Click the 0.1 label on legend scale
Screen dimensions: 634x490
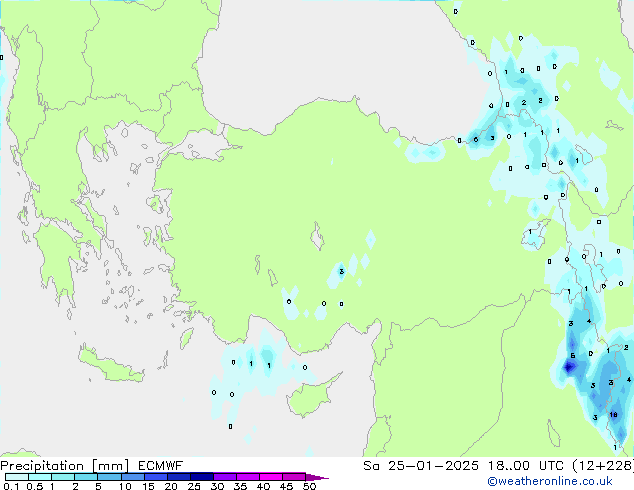click(x=10, y=487)
